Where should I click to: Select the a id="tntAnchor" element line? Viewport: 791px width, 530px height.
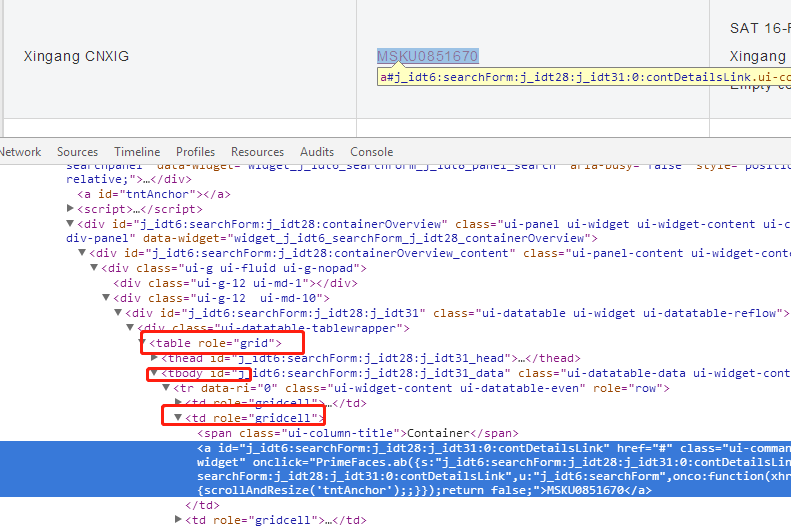[154, 194]
